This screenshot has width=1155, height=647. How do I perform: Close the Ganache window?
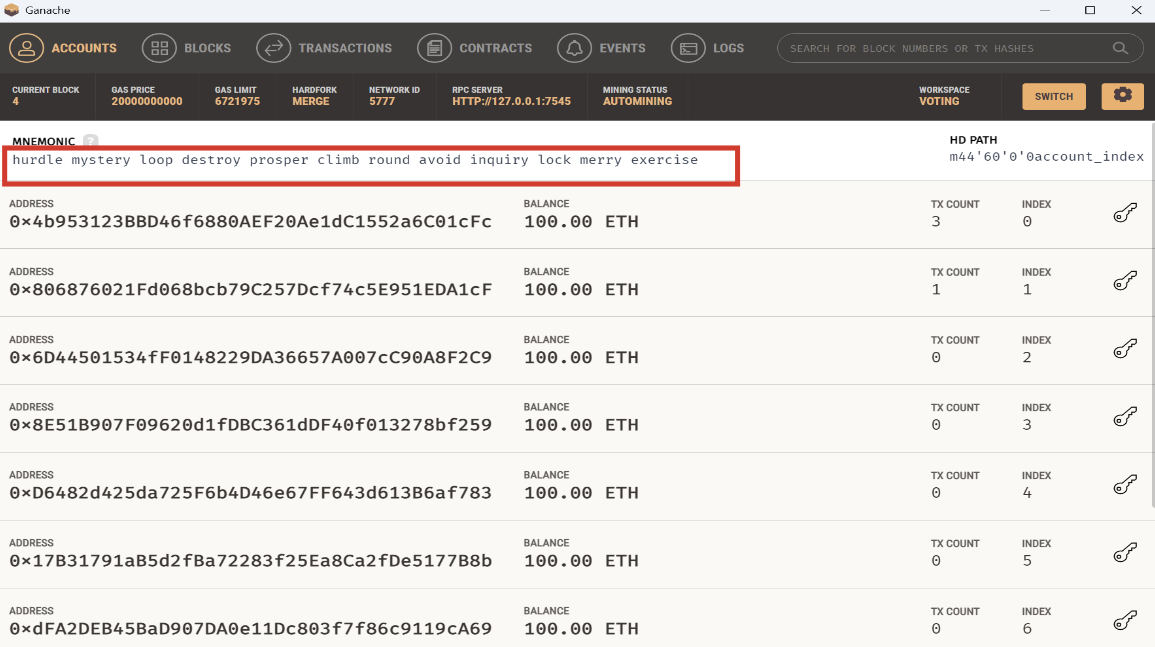(x=1136, y=10)
